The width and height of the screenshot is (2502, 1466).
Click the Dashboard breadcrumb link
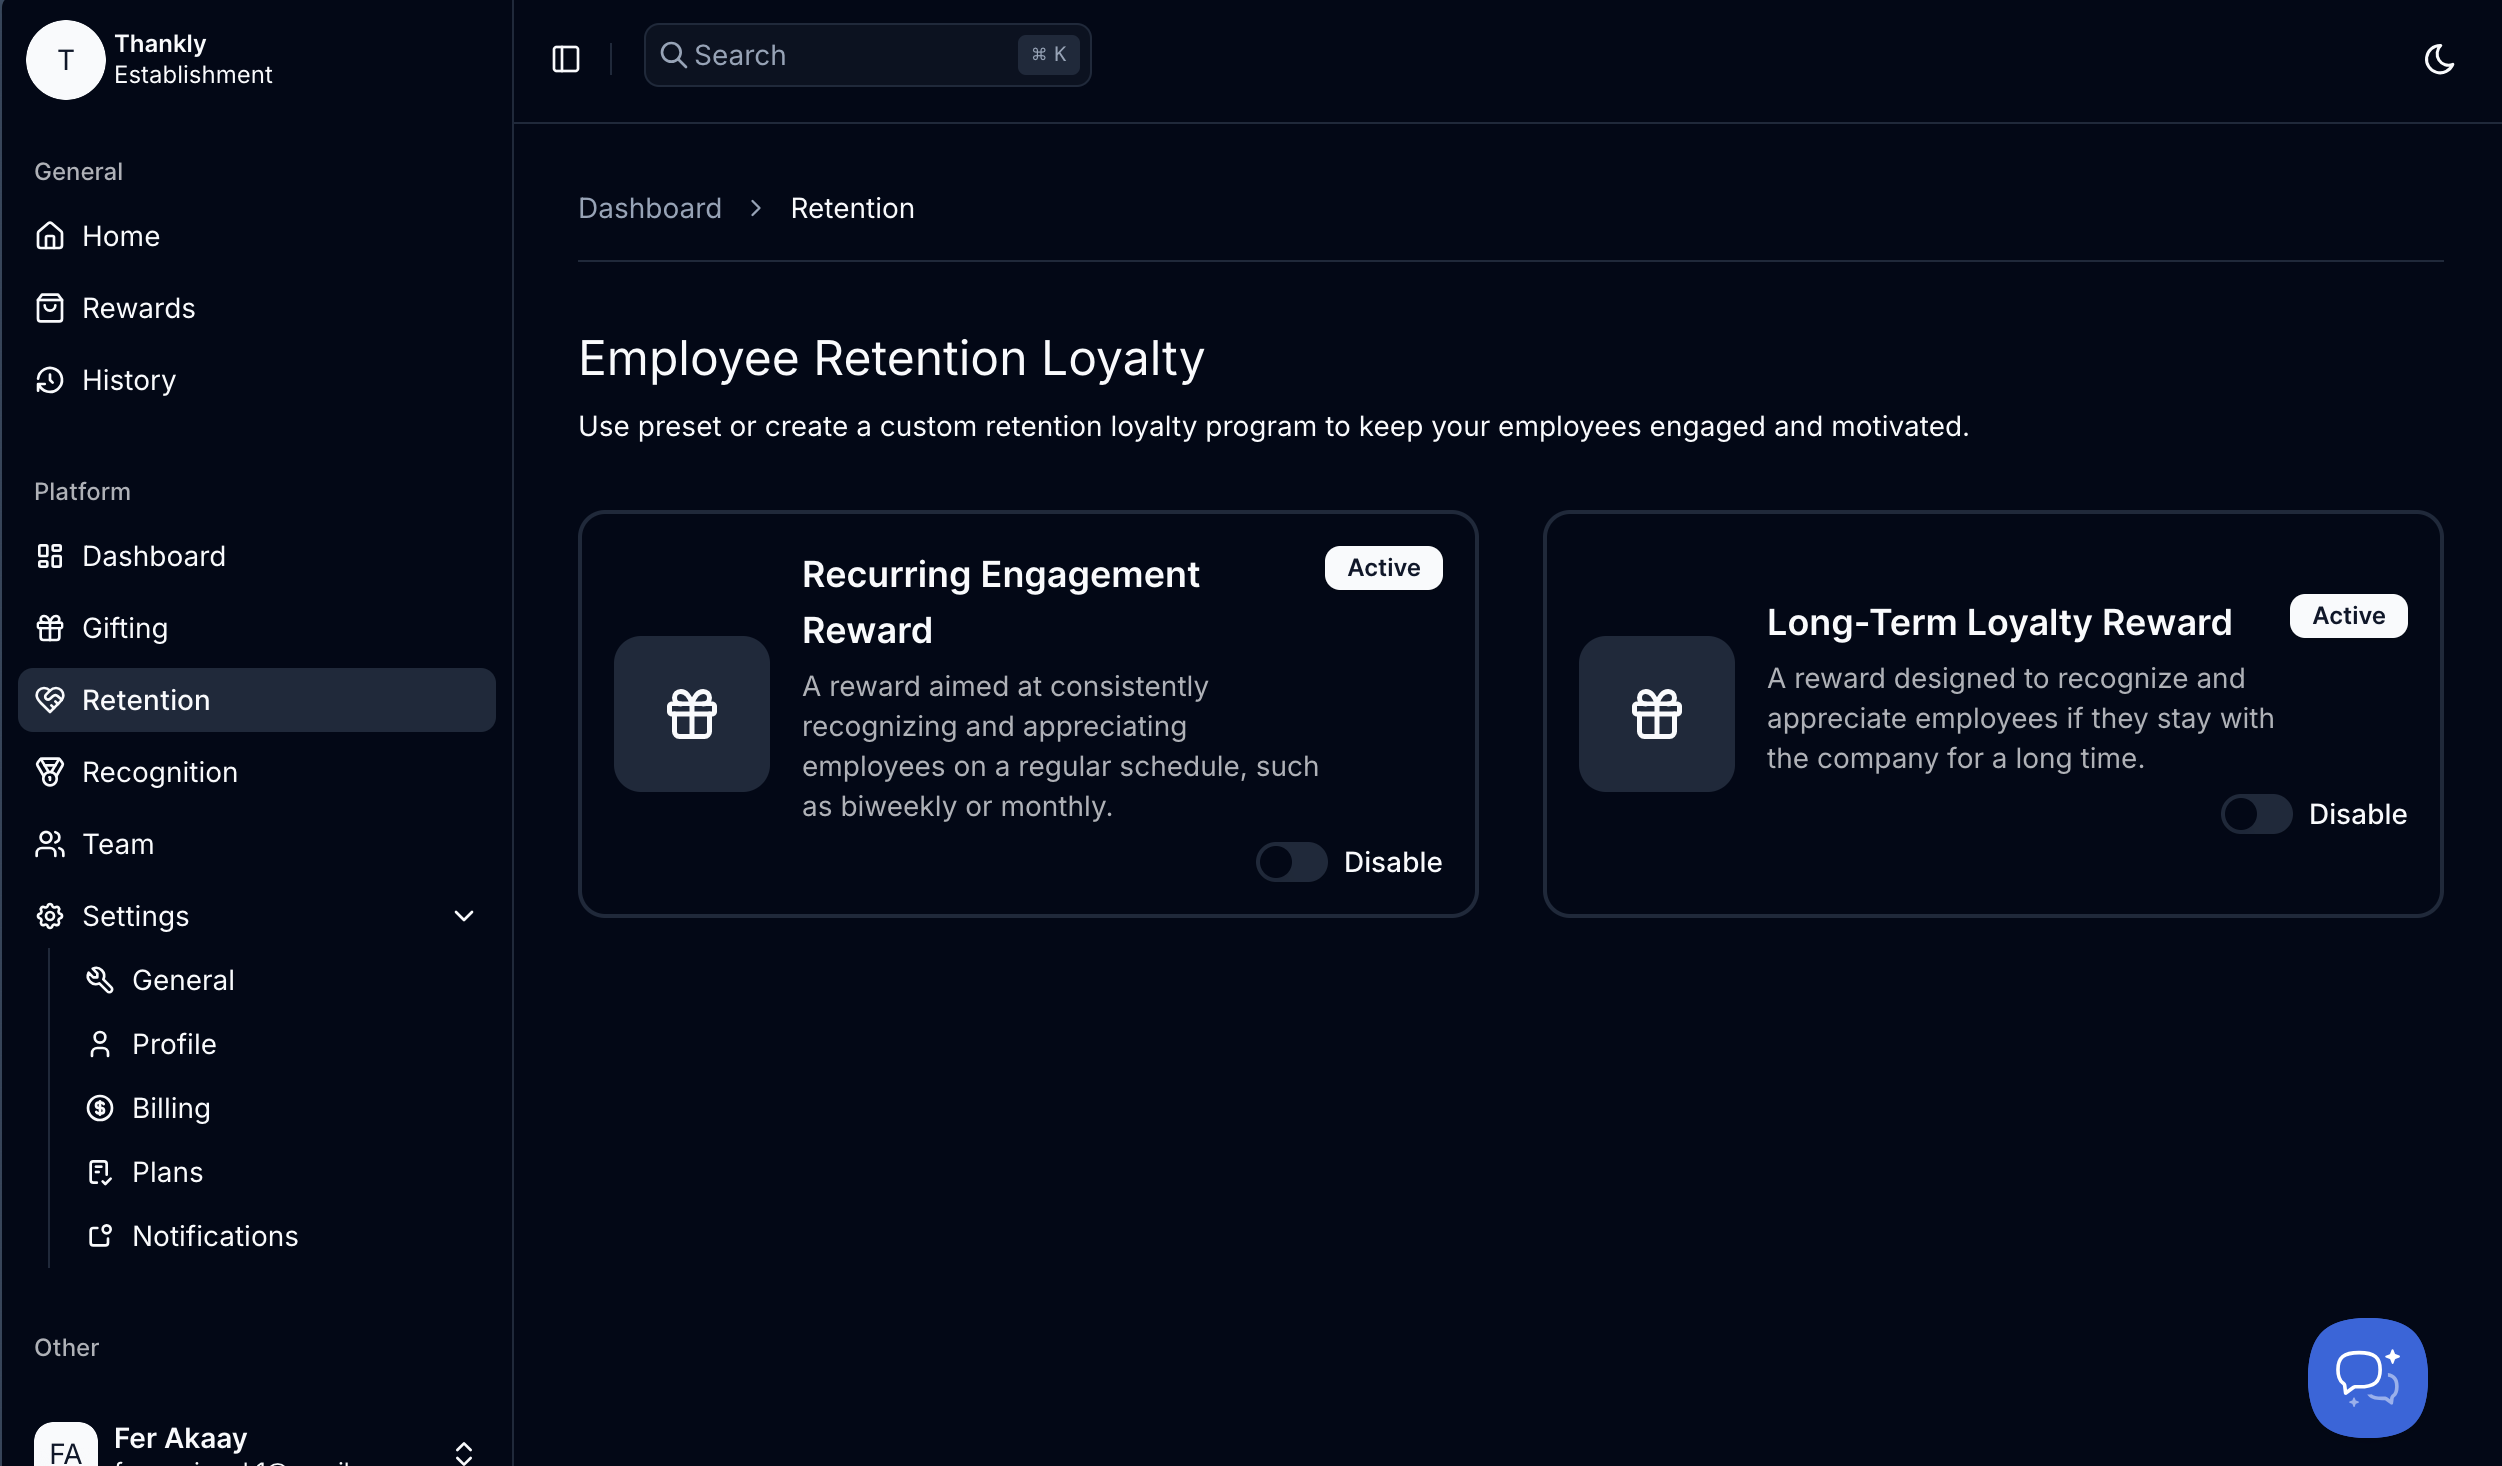click(x=650, y=208)
